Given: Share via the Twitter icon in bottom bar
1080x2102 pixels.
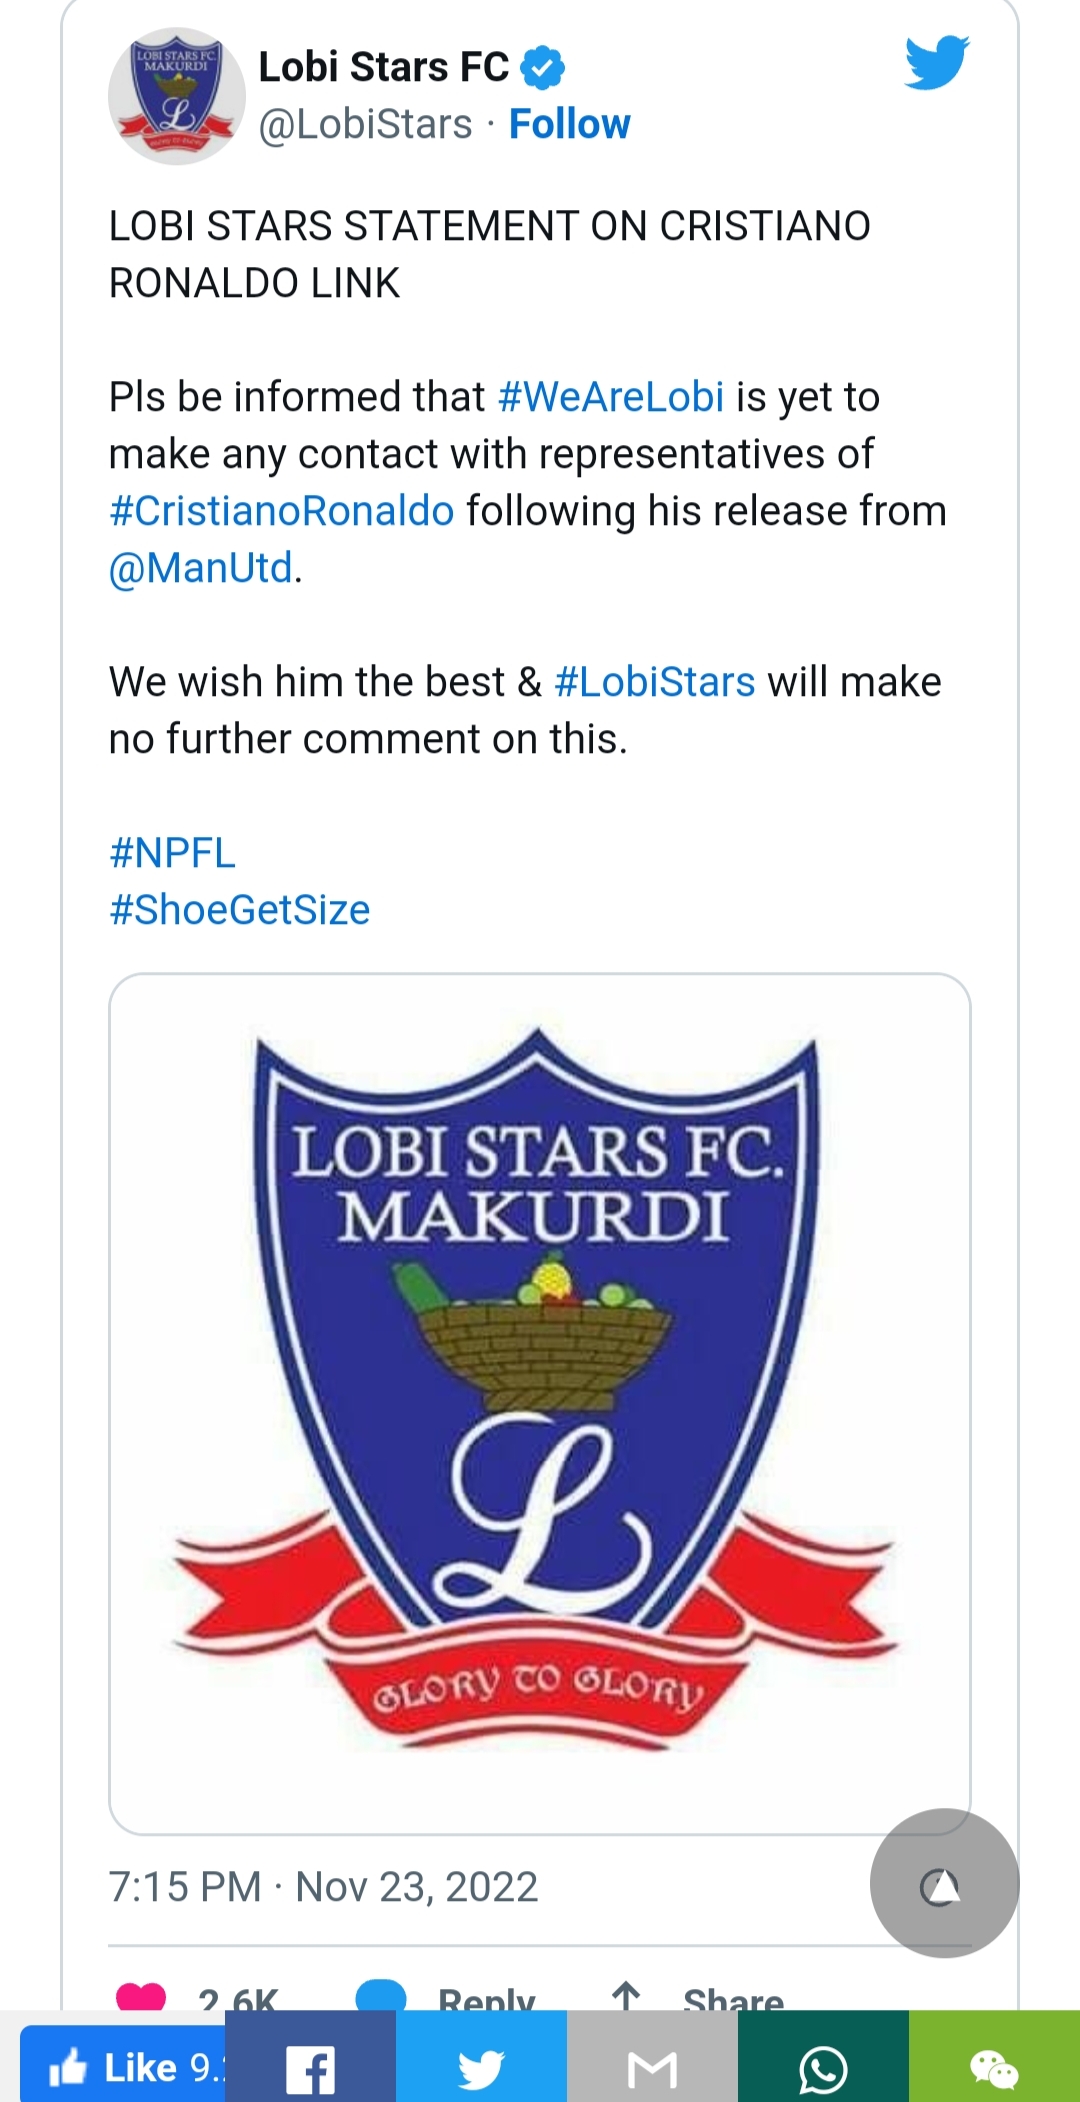Looking at the screenshot, I should click(x=481, y=2066).
